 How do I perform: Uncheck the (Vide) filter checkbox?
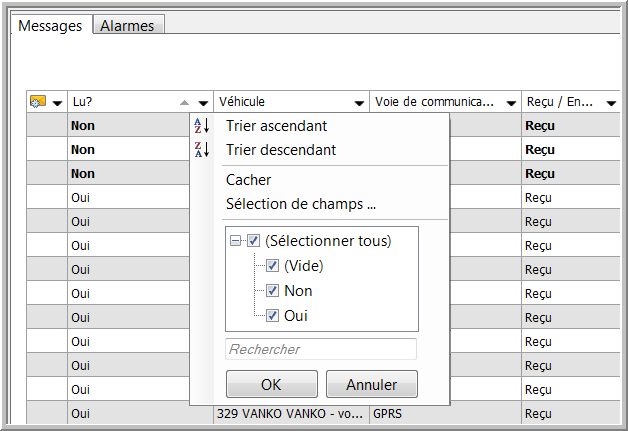pyautogui.click(x=272, y=266)
